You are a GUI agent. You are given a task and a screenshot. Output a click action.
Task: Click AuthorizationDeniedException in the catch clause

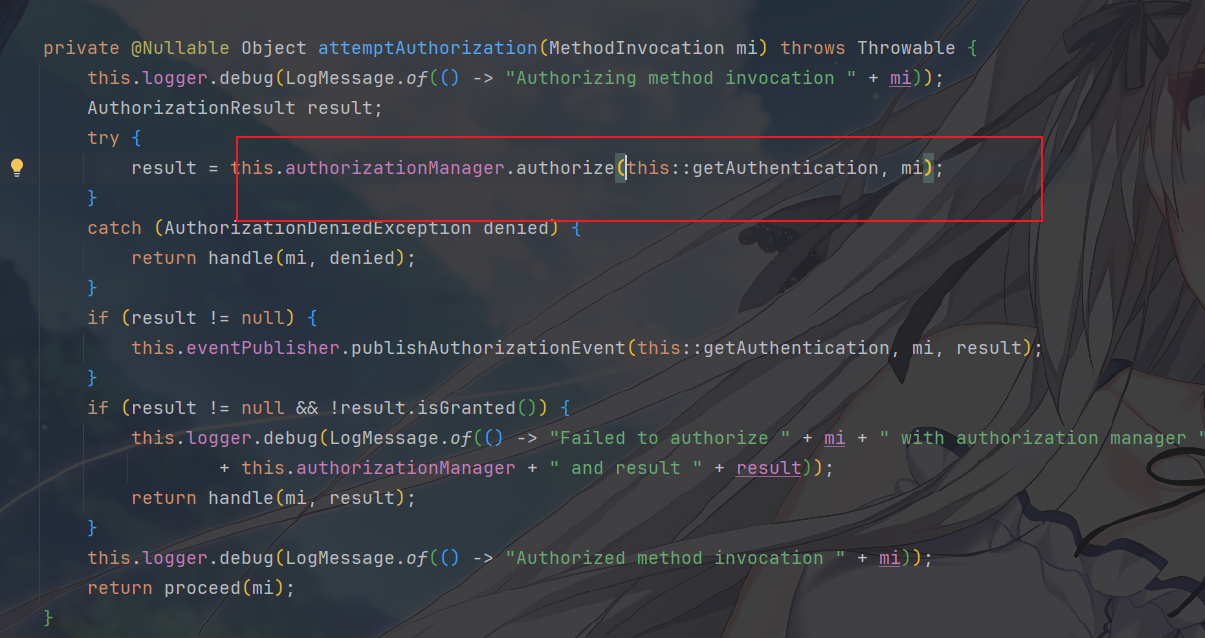point(317,228)
